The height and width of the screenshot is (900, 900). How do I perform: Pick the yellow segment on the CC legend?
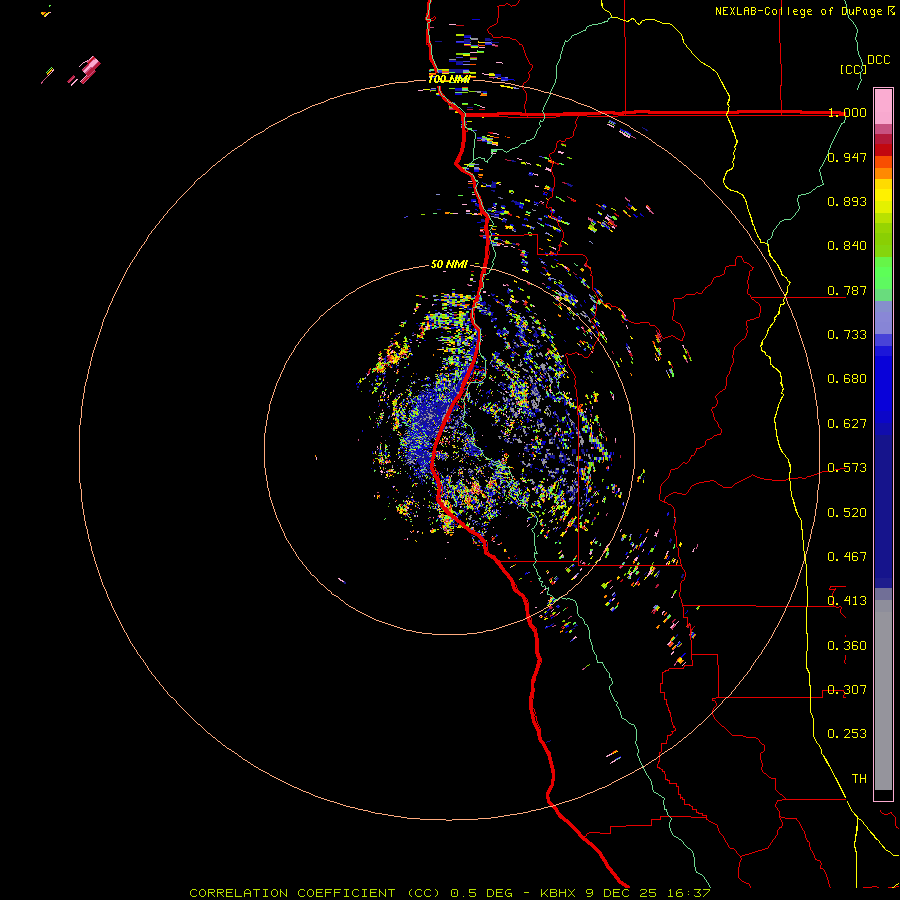[x=883, y=195]
